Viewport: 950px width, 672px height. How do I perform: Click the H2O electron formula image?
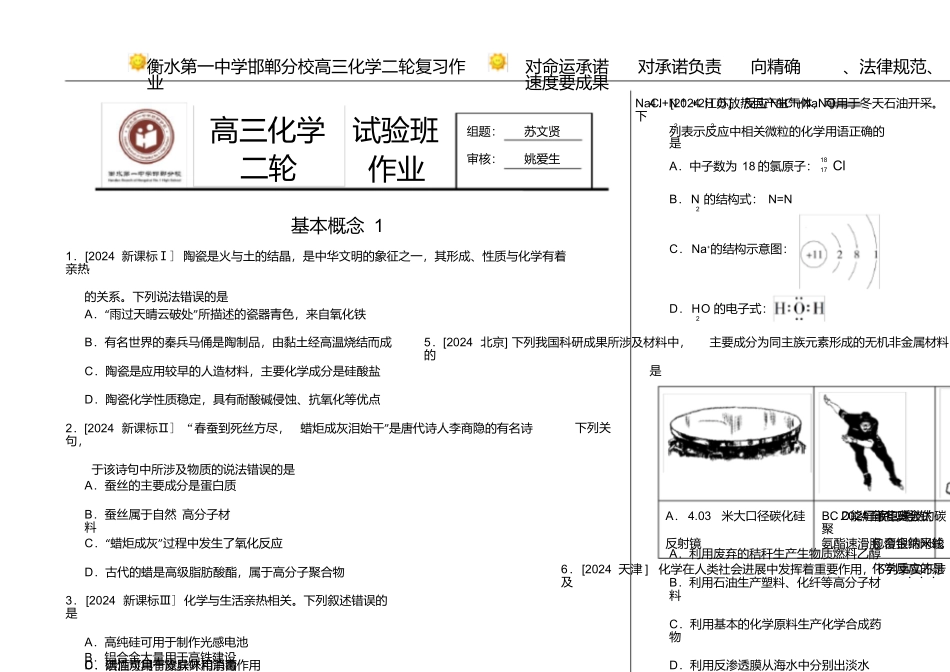tap(800, 309)
